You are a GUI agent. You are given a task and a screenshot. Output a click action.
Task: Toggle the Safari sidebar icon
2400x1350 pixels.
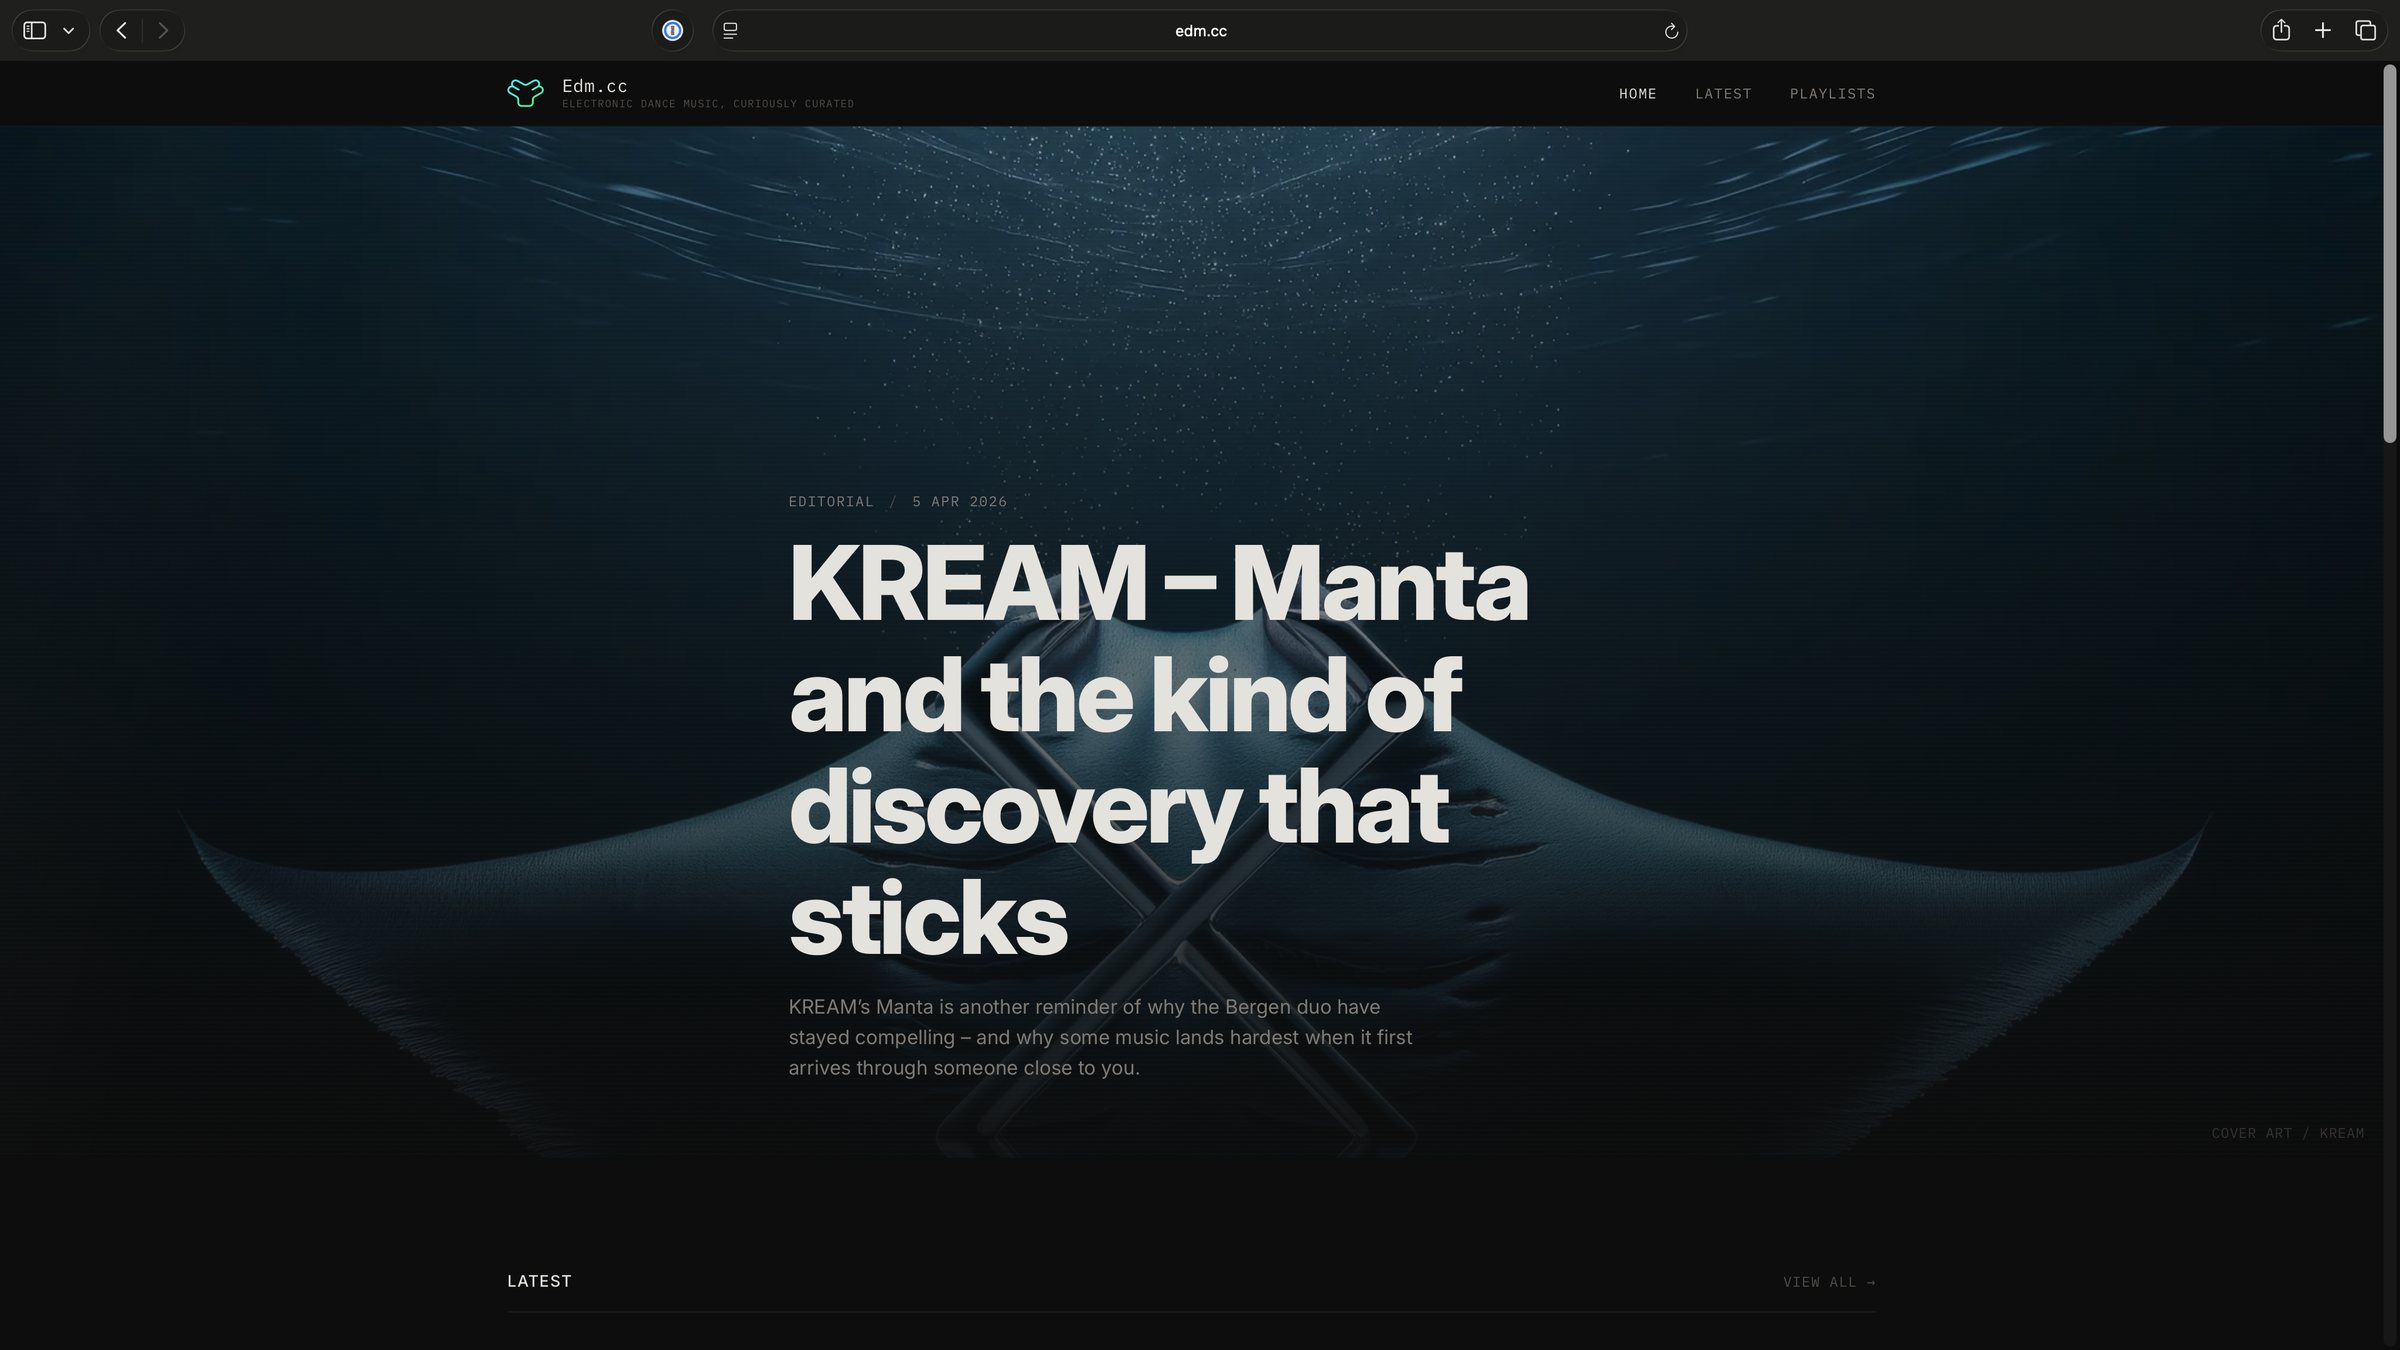point(35,31)
